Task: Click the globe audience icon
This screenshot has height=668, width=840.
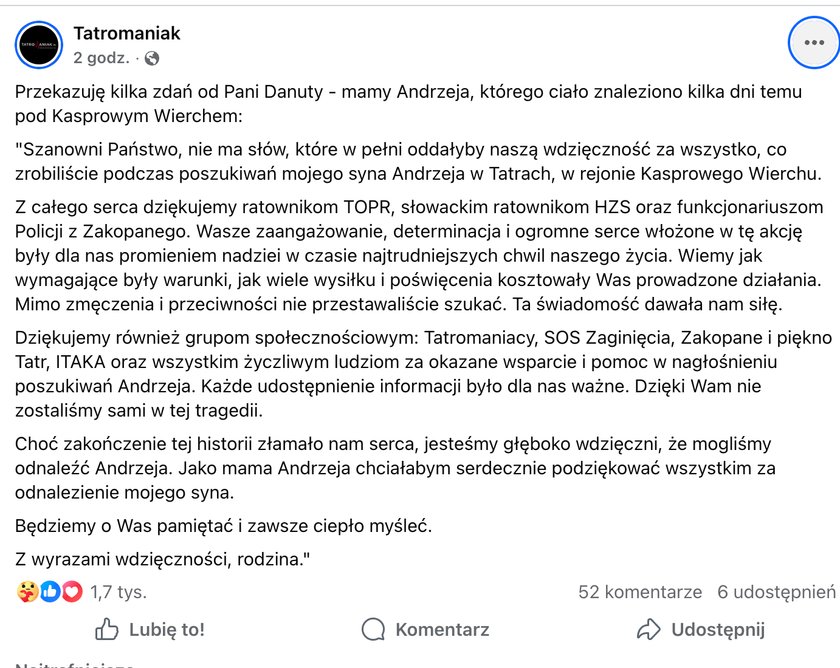Action: click(152, 58)
